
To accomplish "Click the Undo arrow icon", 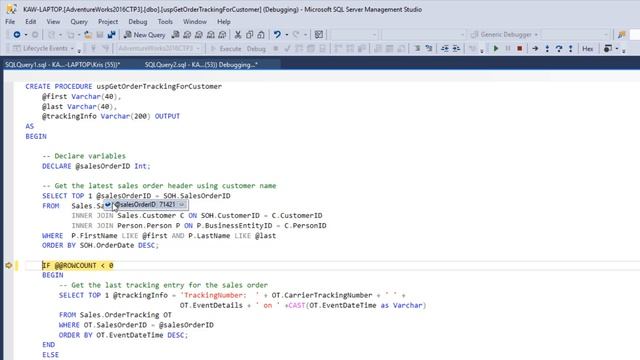I will pyautogui.click(x=277, y=35).
